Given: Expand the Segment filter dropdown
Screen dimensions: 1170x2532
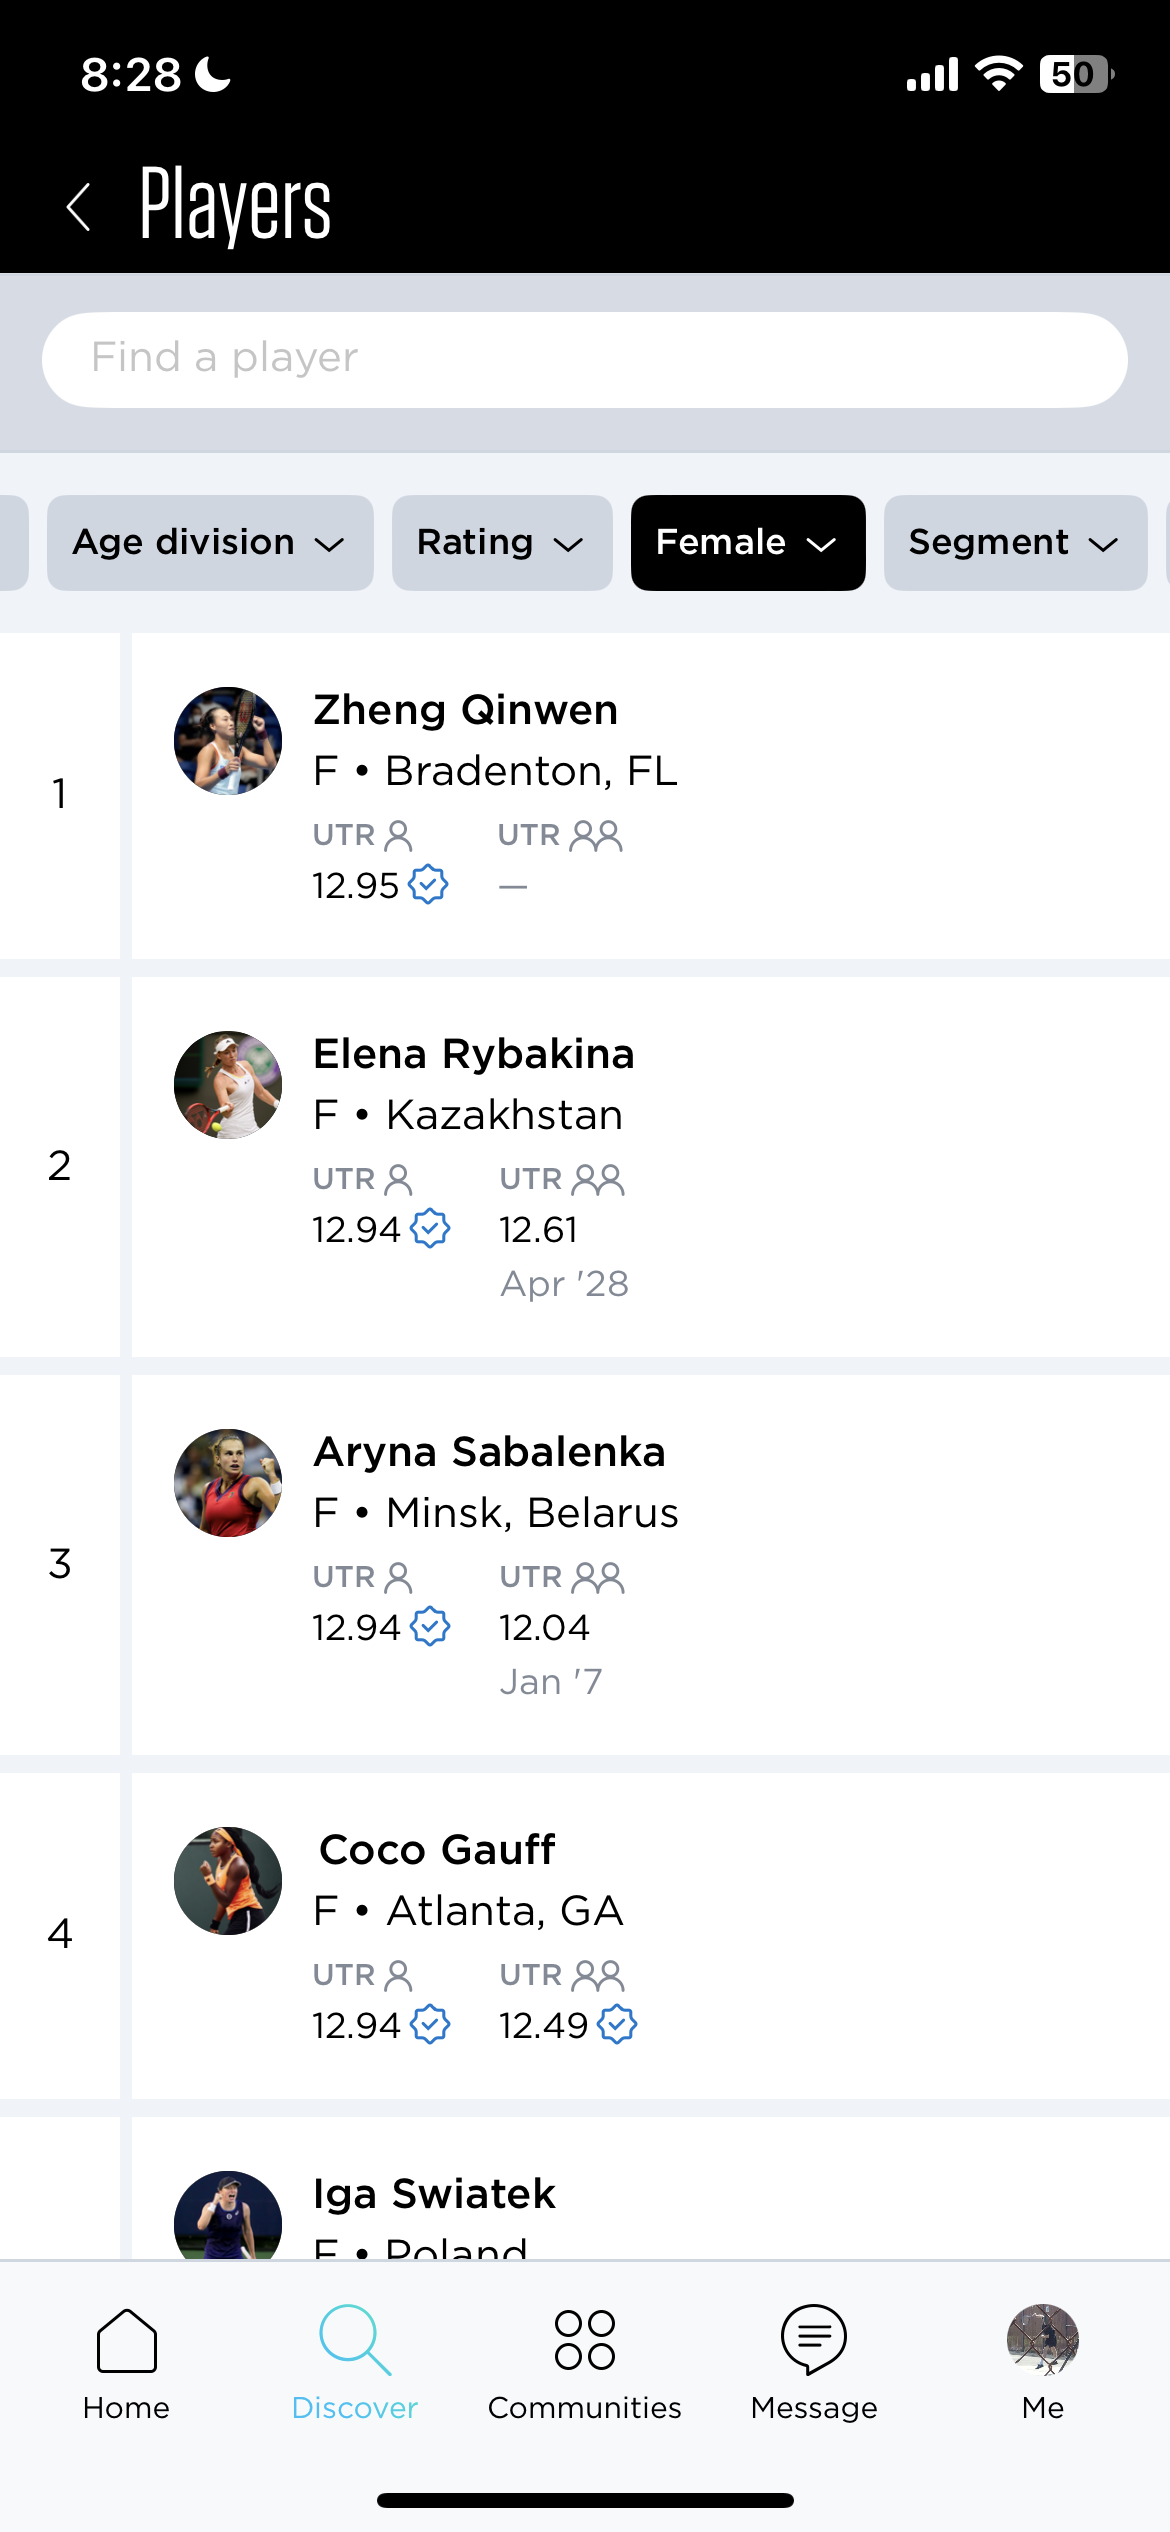Looking at the screenshot, I should coord(1015,543).
